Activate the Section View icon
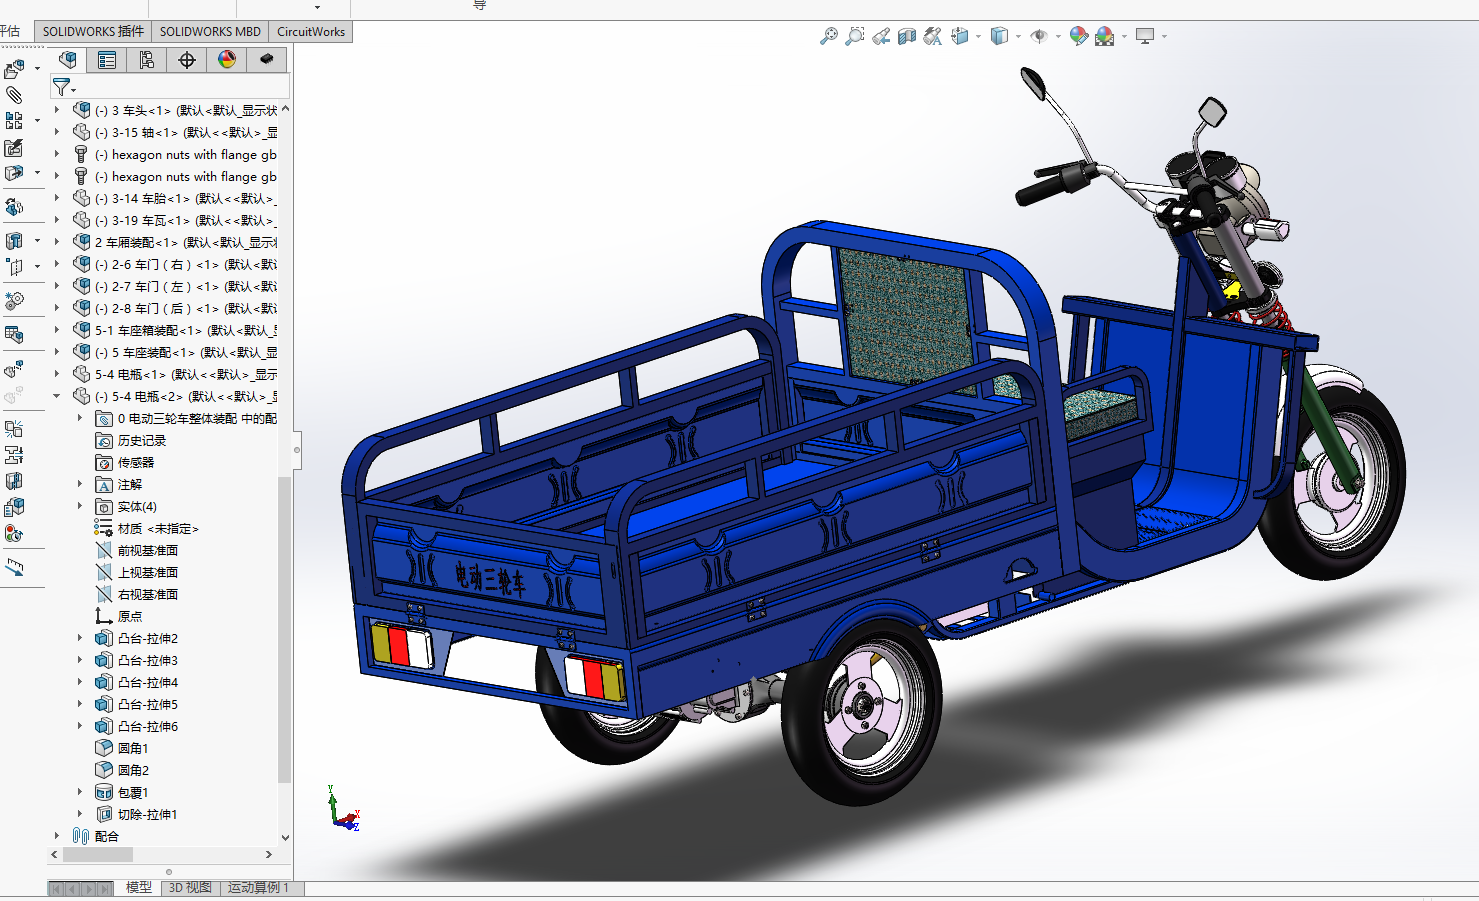This screenshot has height=901, width=1479. 907,36
